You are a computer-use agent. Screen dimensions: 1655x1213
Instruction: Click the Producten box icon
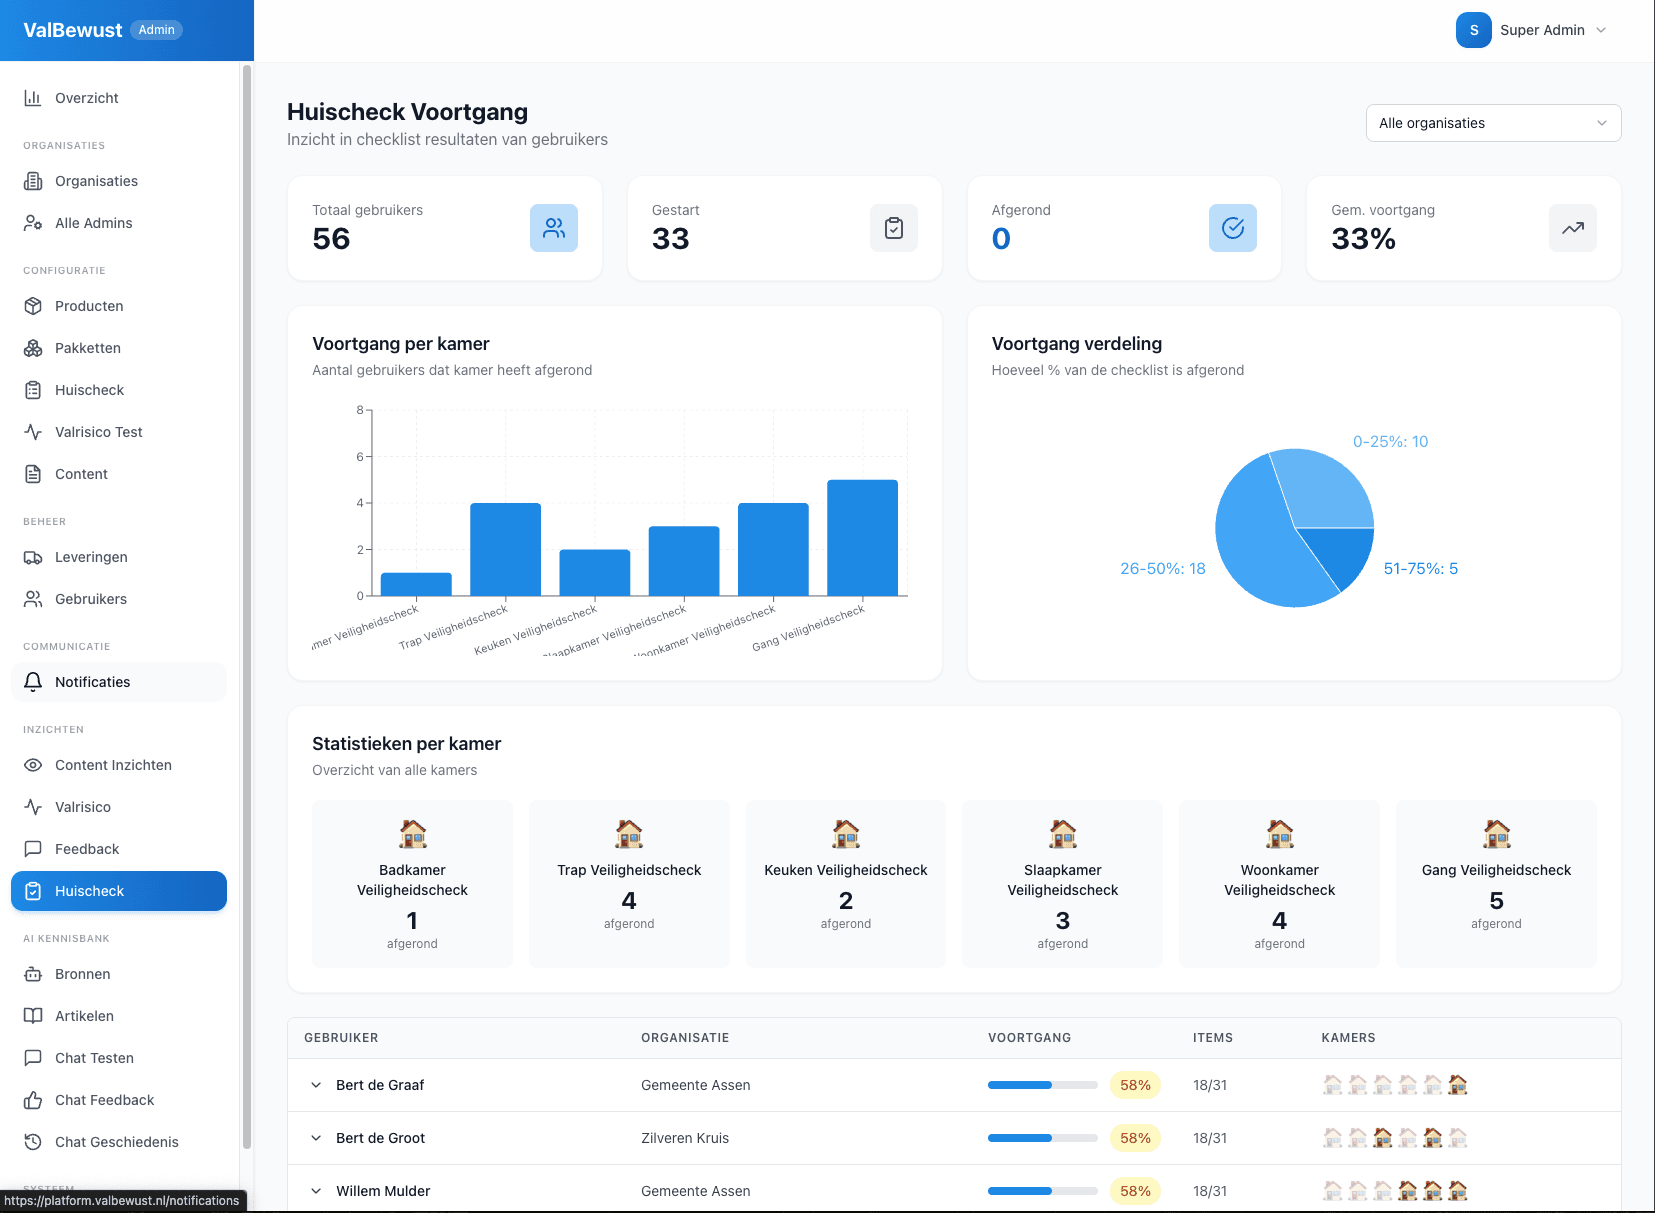33,306
